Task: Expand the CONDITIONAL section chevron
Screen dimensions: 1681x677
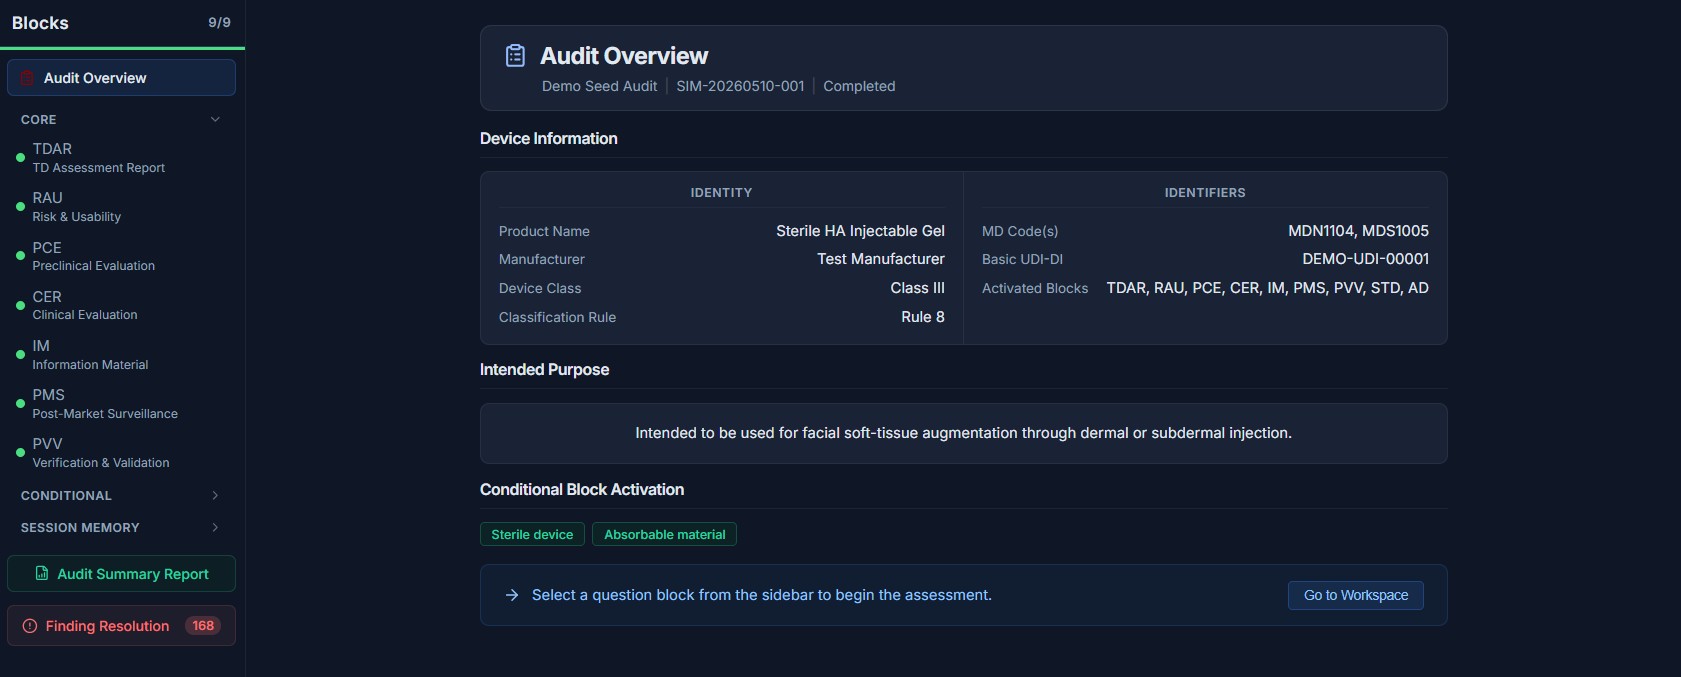Action: point(215,496)
